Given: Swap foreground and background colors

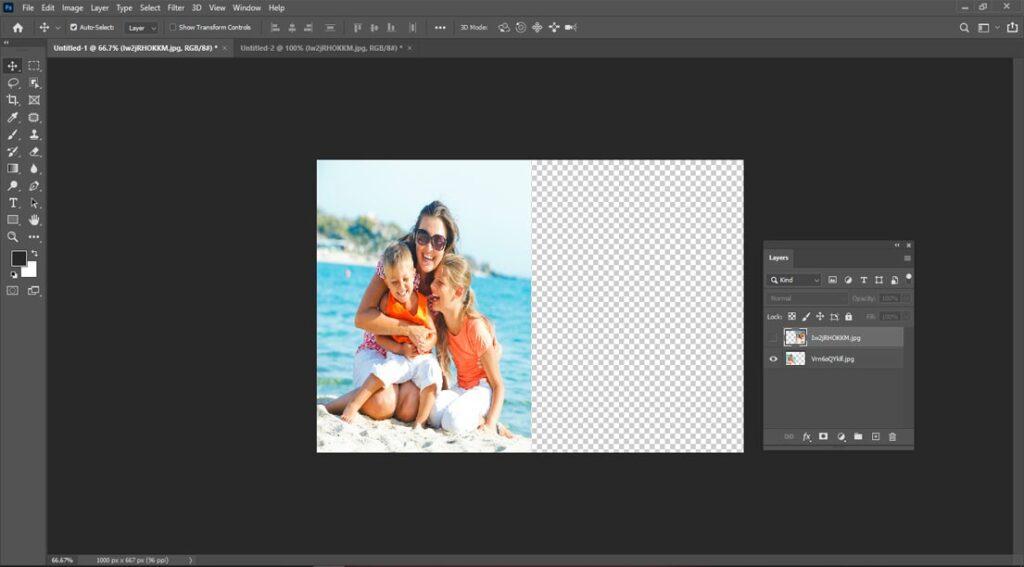Looking at the screenshot, I should [34, 253].
